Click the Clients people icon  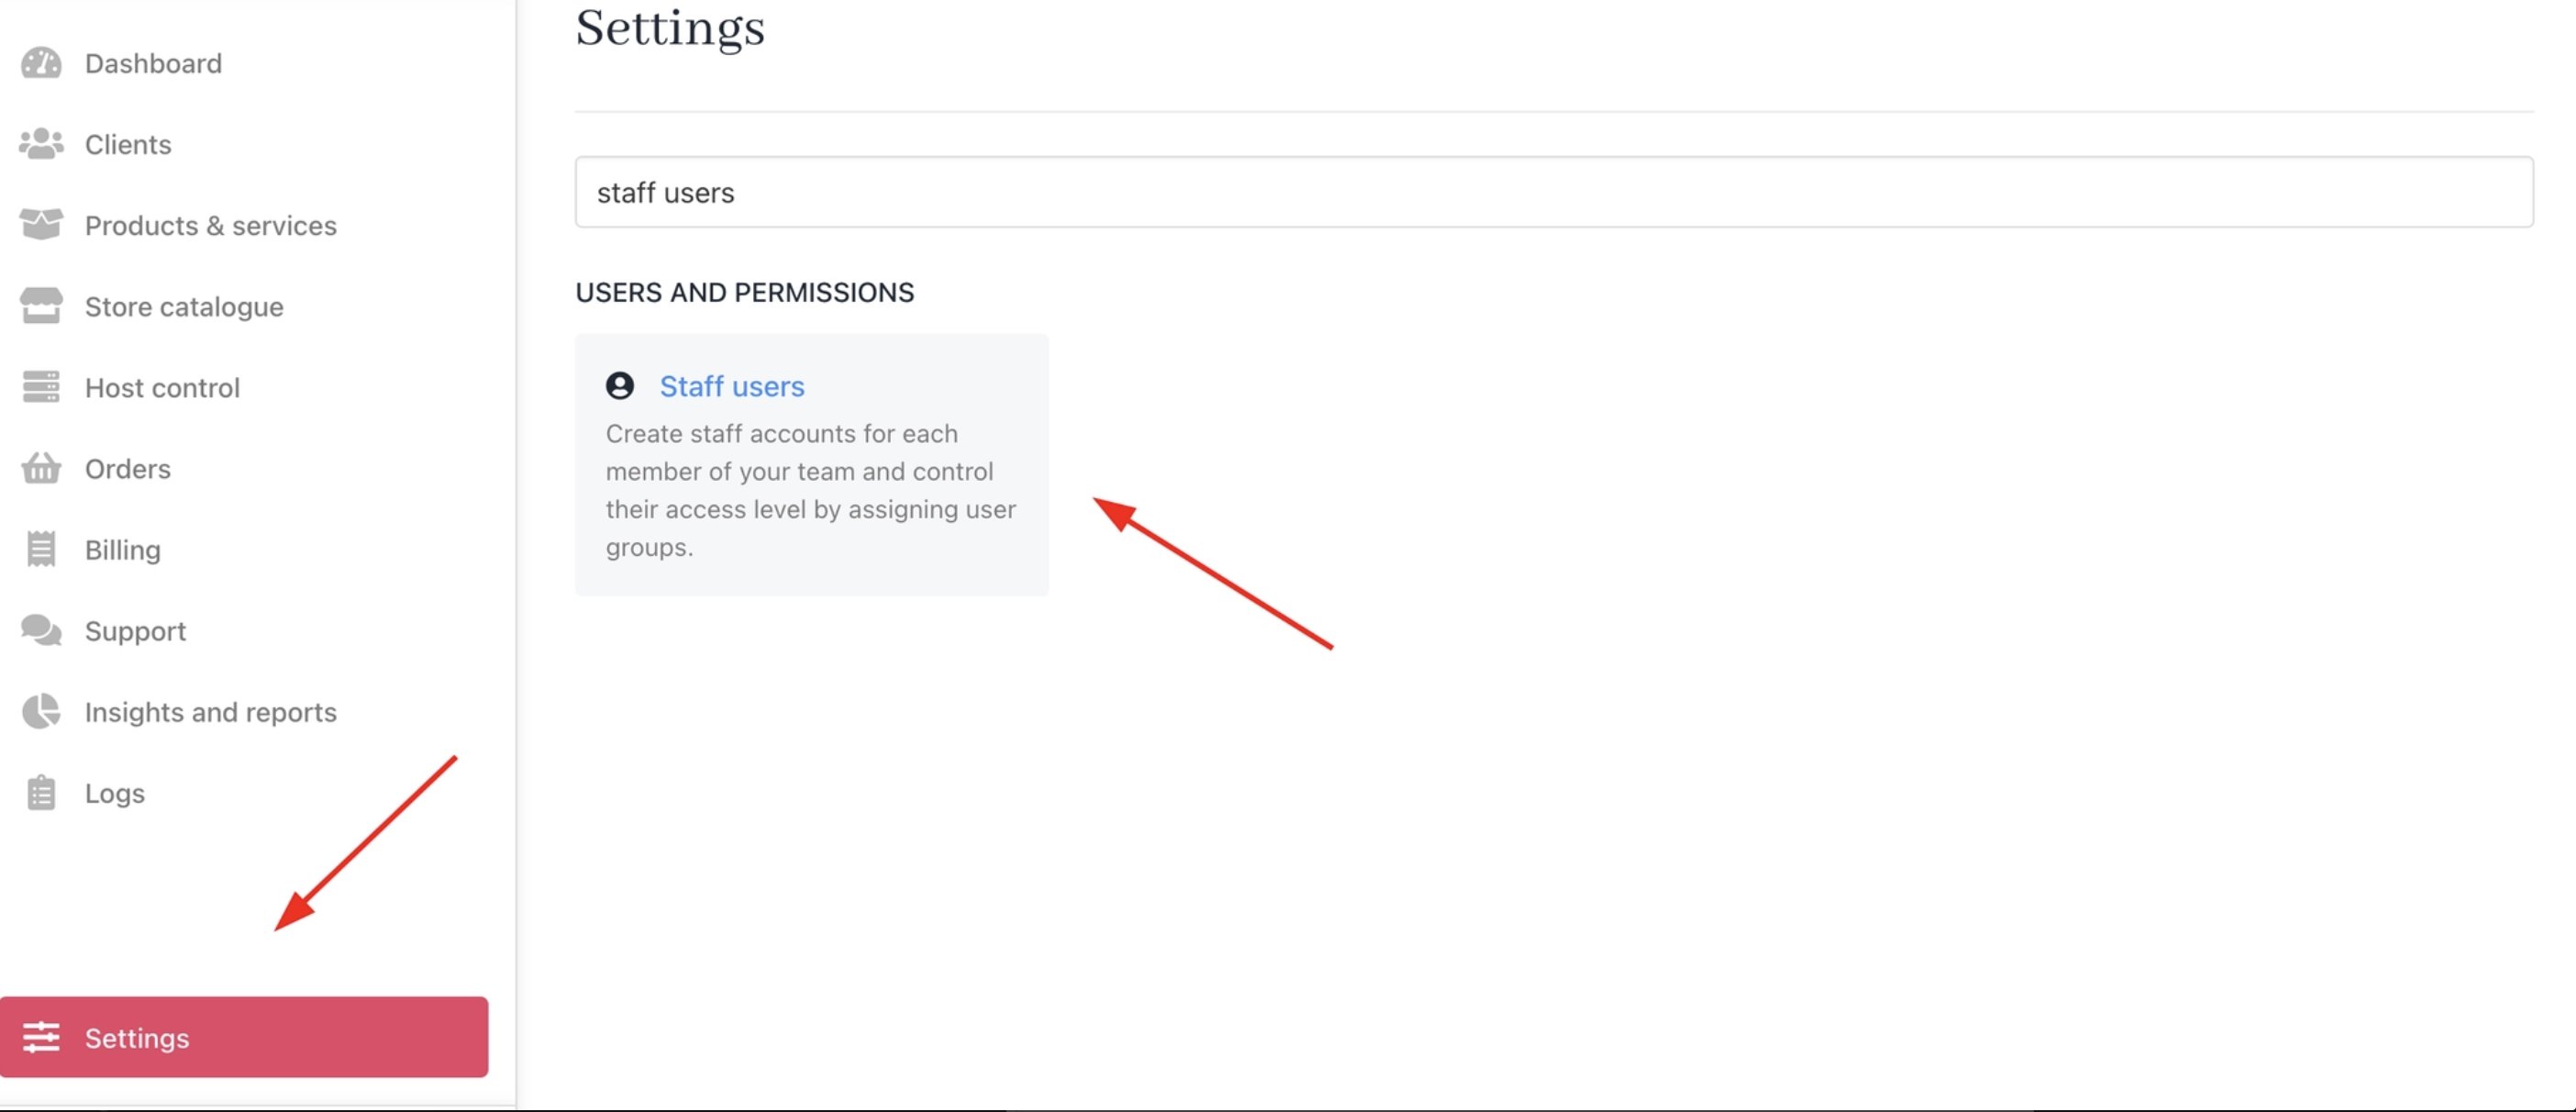(41, 144)
